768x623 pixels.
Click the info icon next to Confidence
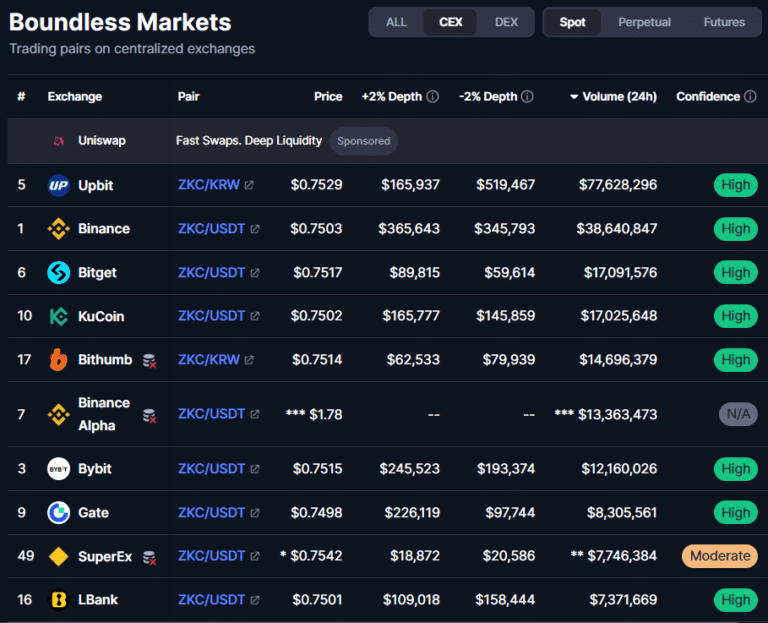point(750,97)
